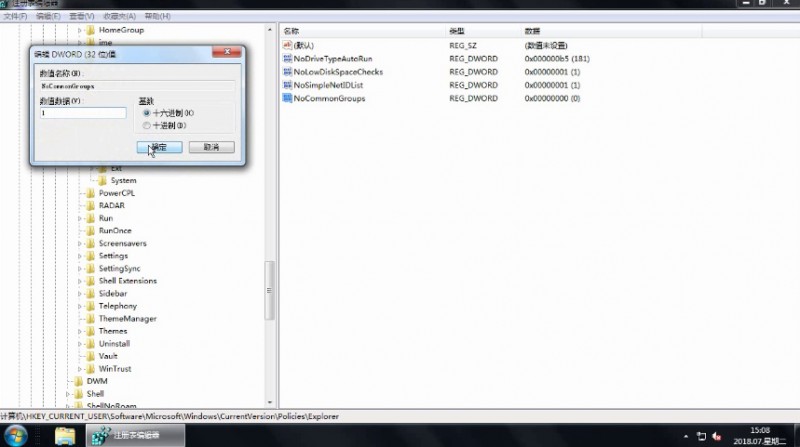Screen dimensions: 800x447
Task: Open the Windows Start menu orb
Action: point(21,436)
